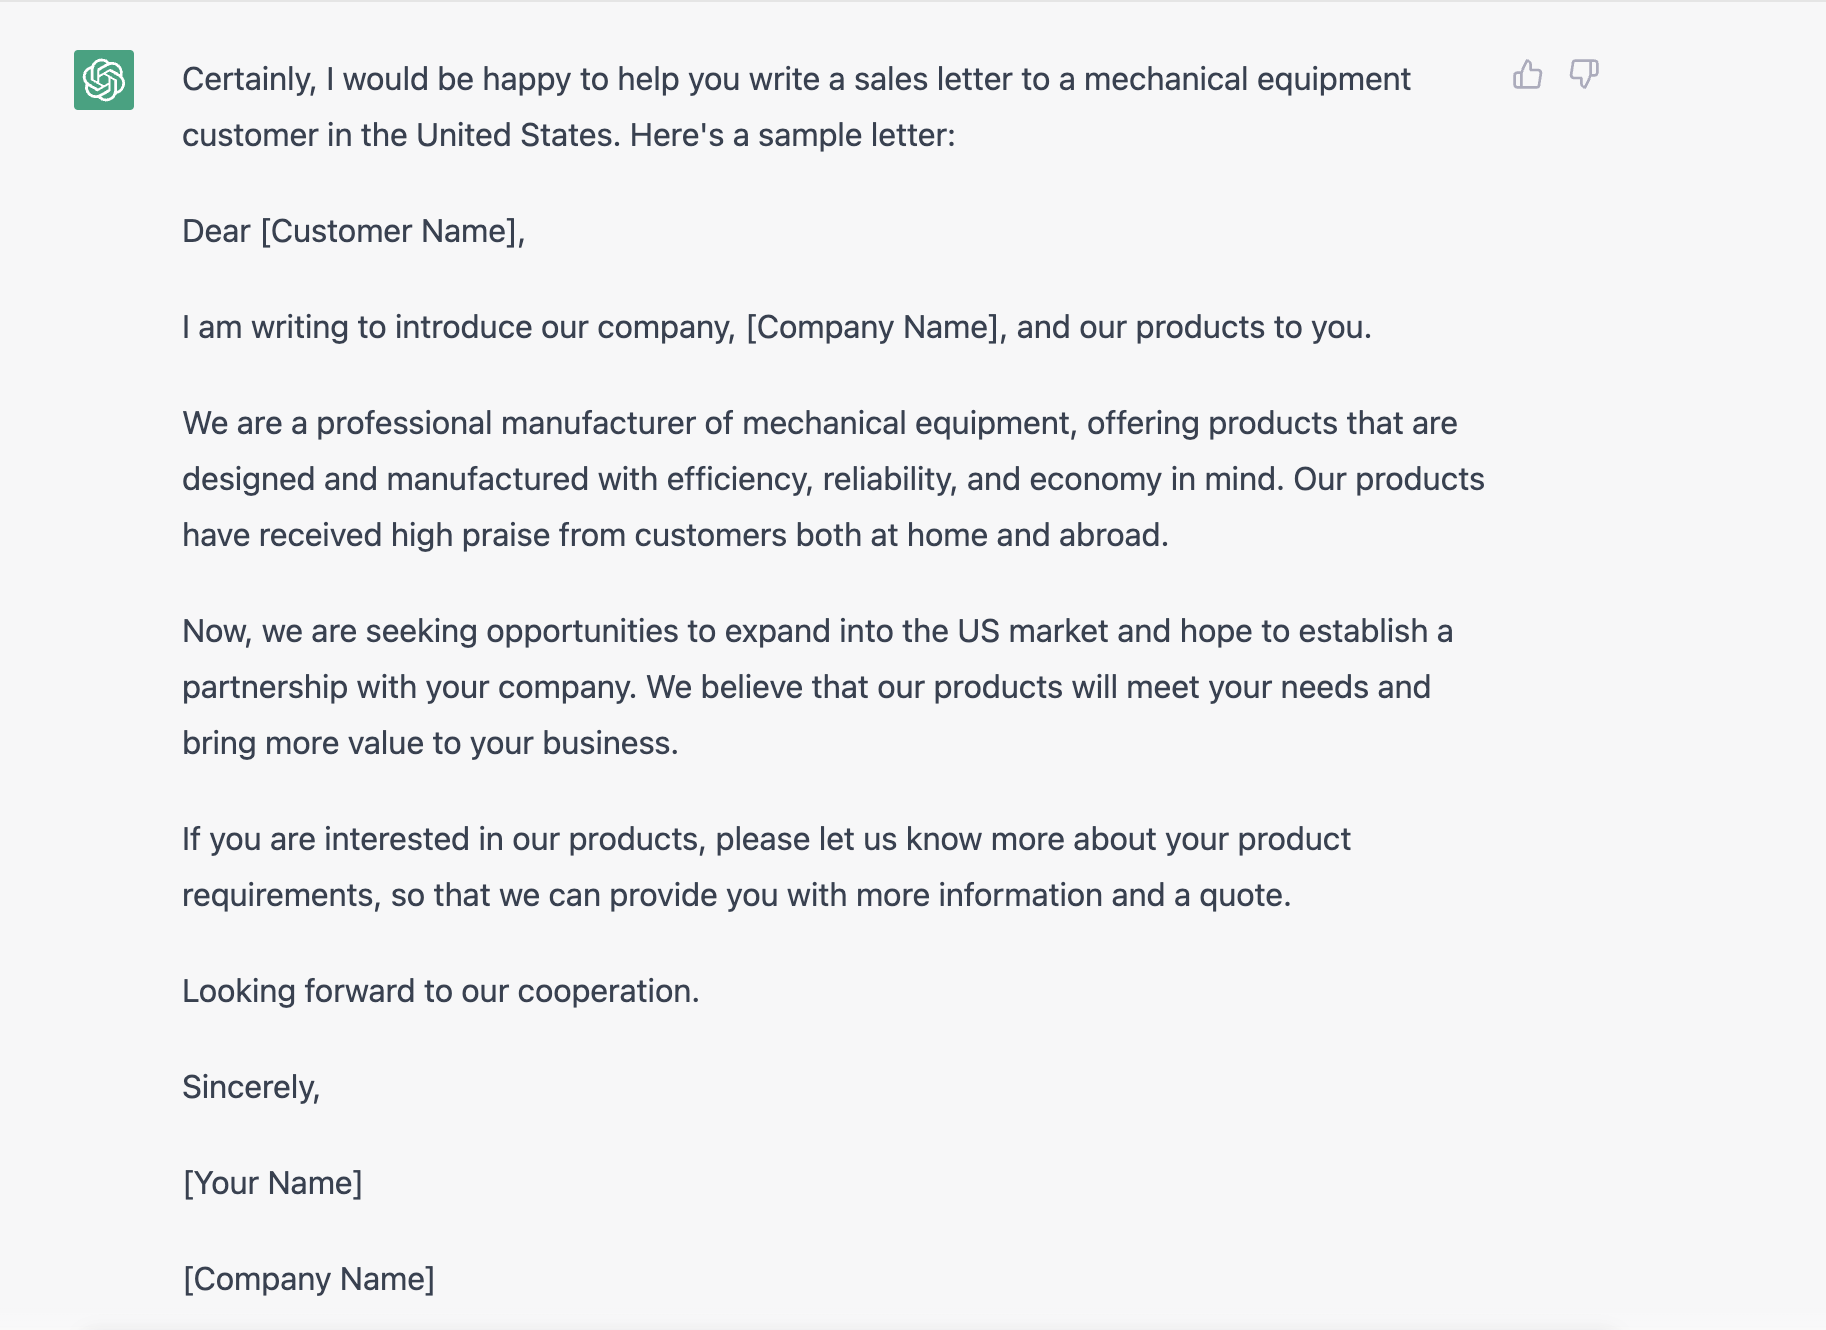Click 'have received high praise from customers' line
Viewport: 1826px width, 1330px height.
pos(675,535)
